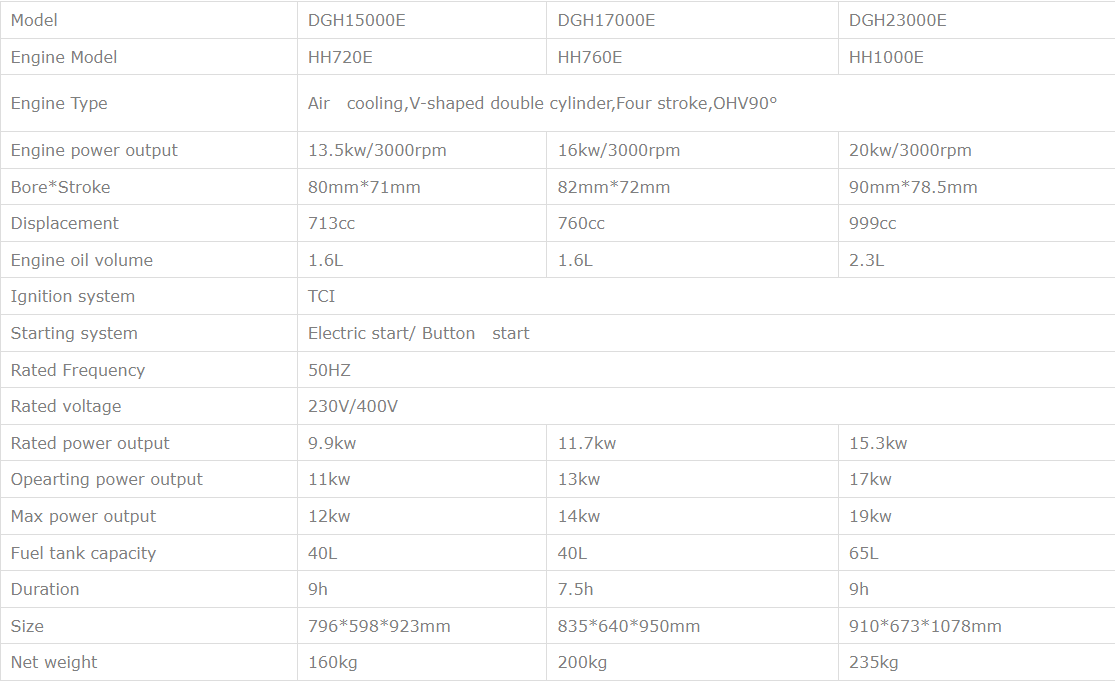Select the Engine Type row label

(x=59, y=103)
